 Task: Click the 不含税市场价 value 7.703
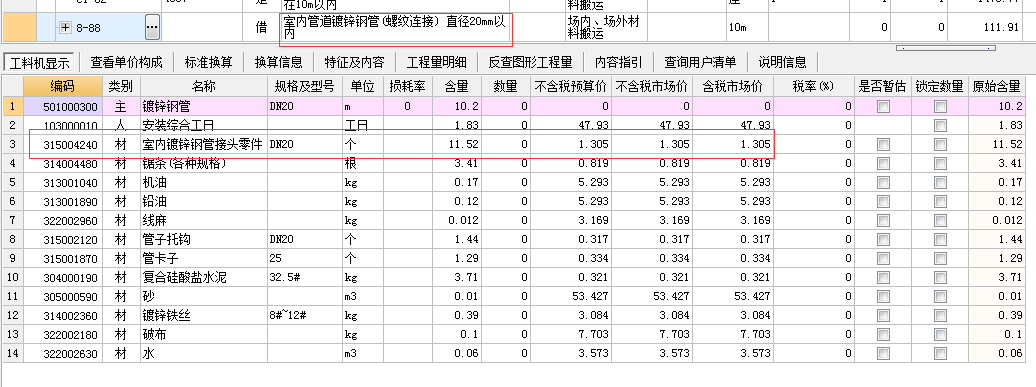651,335
